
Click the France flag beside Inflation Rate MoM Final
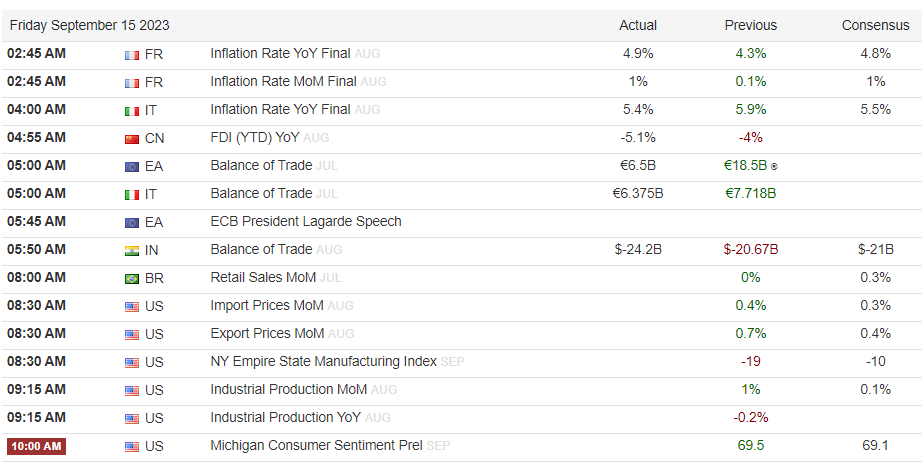pos(132,82)
